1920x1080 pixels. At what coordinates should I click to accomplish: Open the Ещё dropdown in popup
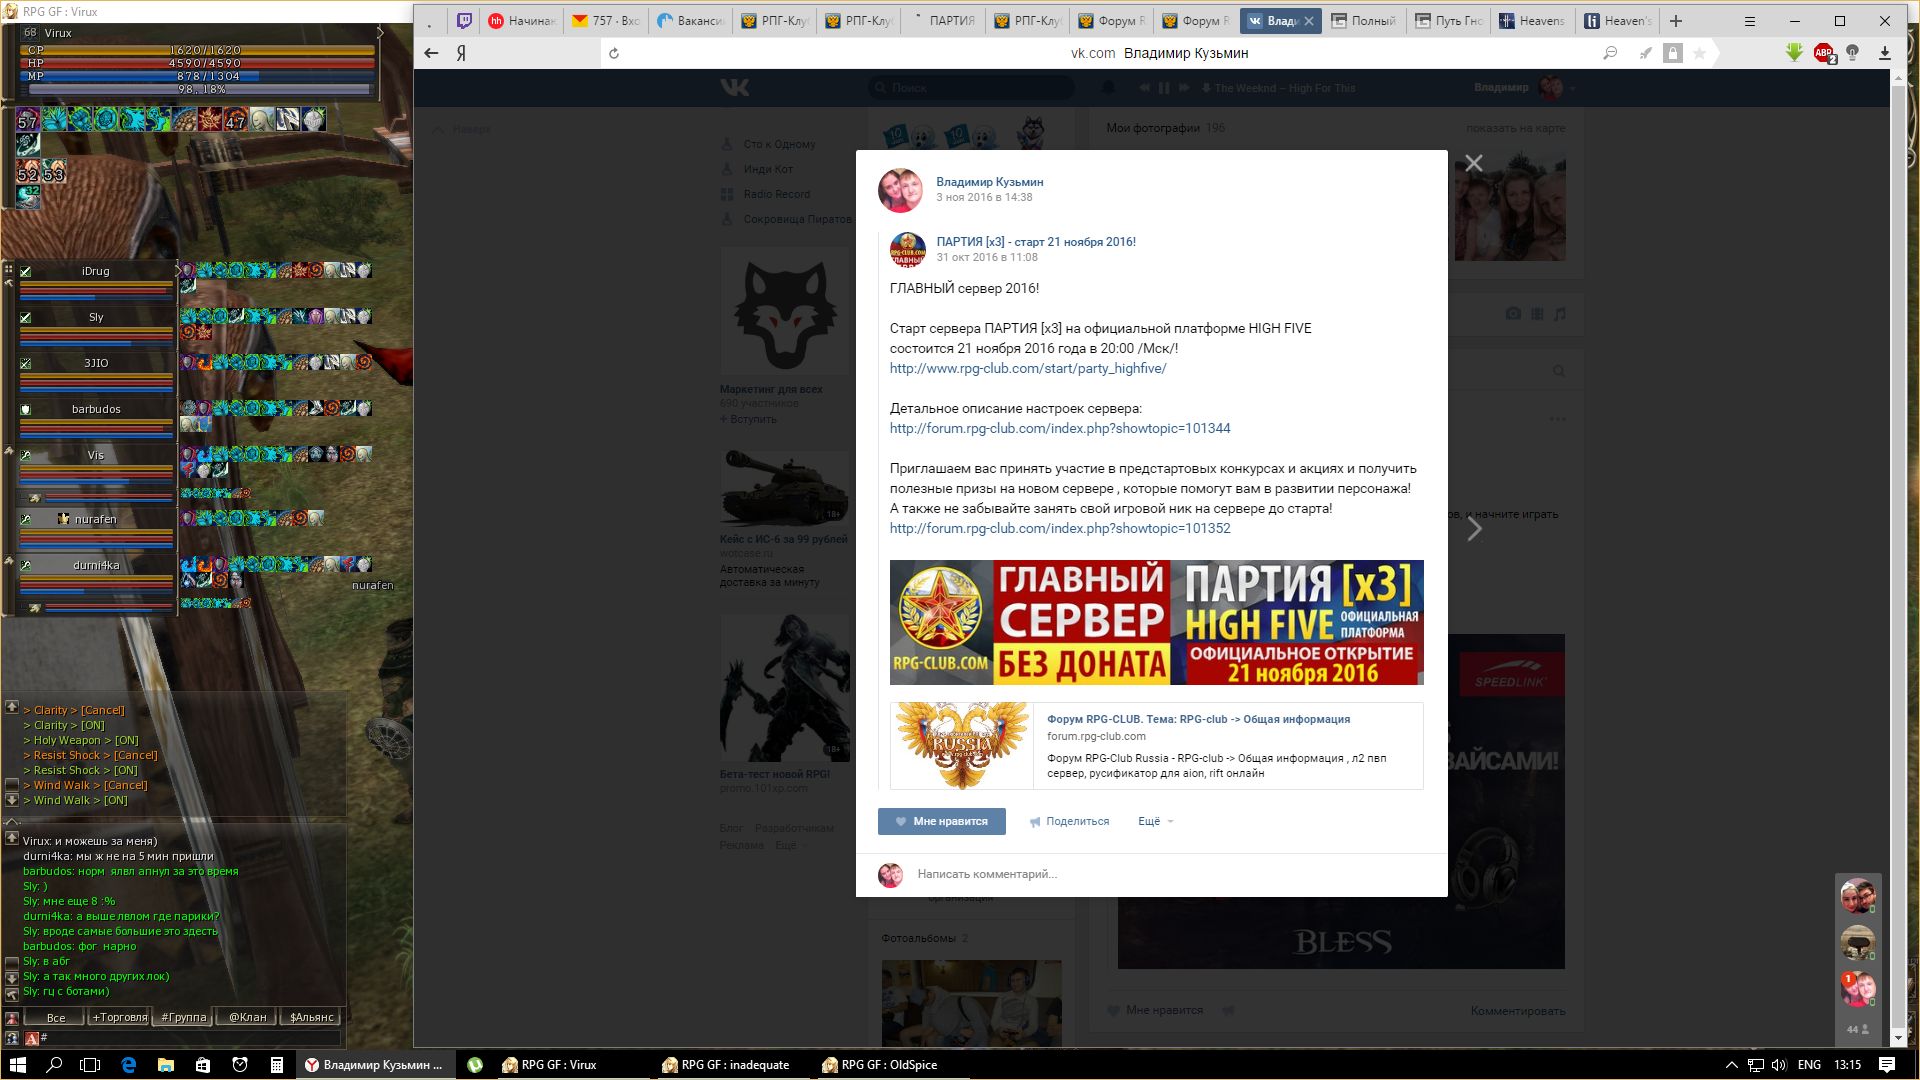[1155, 821]
